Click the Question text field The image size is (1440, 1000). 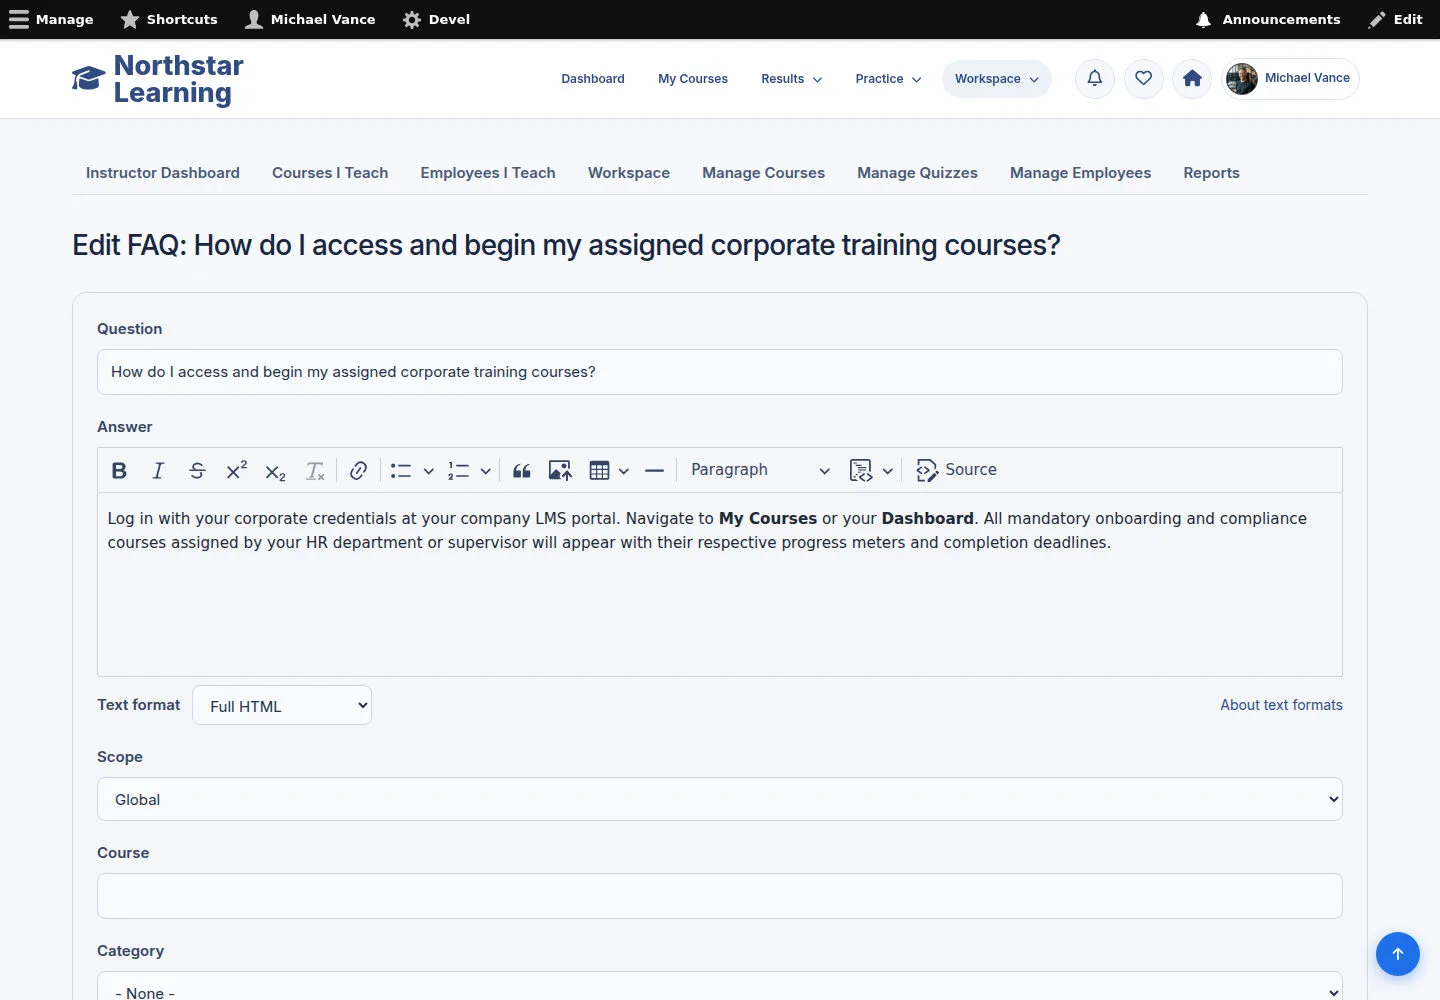[x=720, y=372]
